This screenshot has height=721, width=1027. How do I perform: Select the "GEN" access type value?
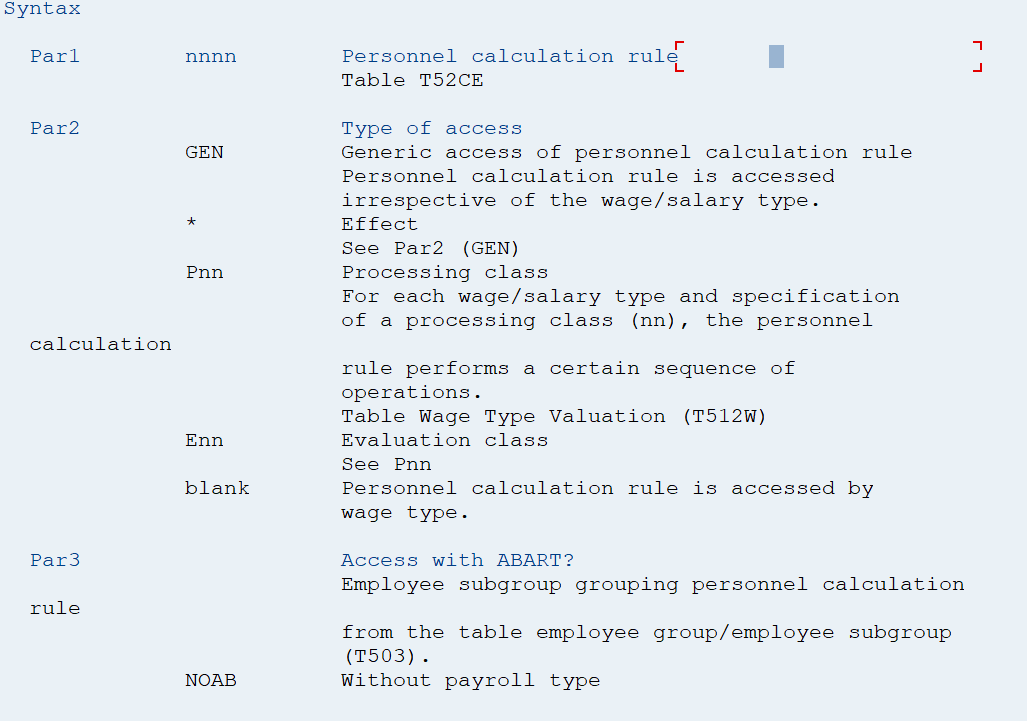click(205, 152)
